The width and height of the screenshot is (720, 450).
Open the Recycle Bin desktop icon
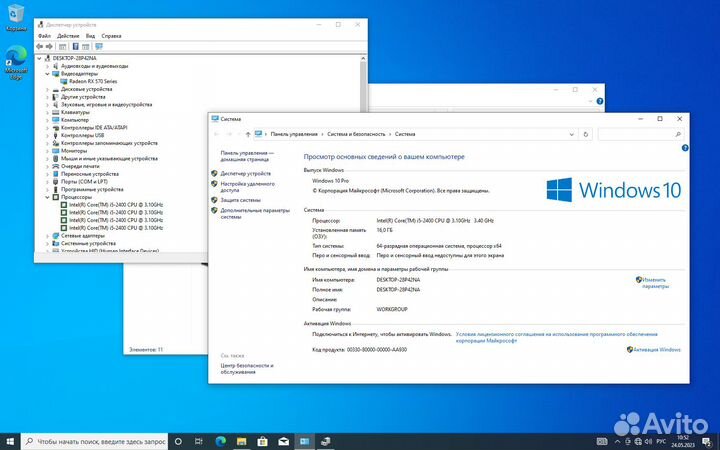(x=16, y=18)
